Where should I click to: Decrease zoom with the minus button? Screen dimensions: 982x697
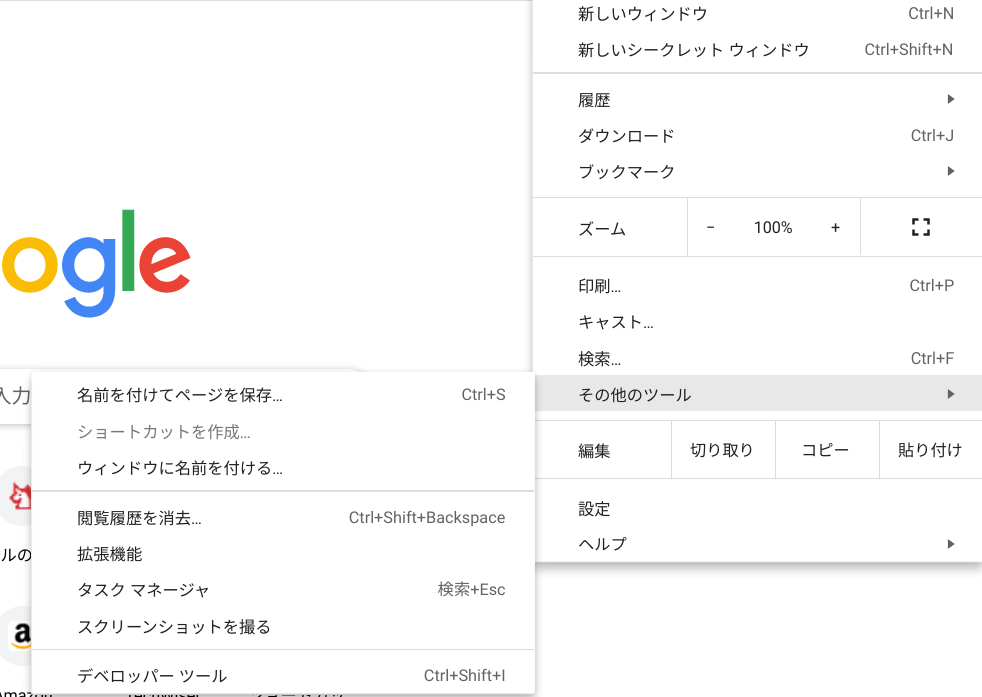[710, 227]
